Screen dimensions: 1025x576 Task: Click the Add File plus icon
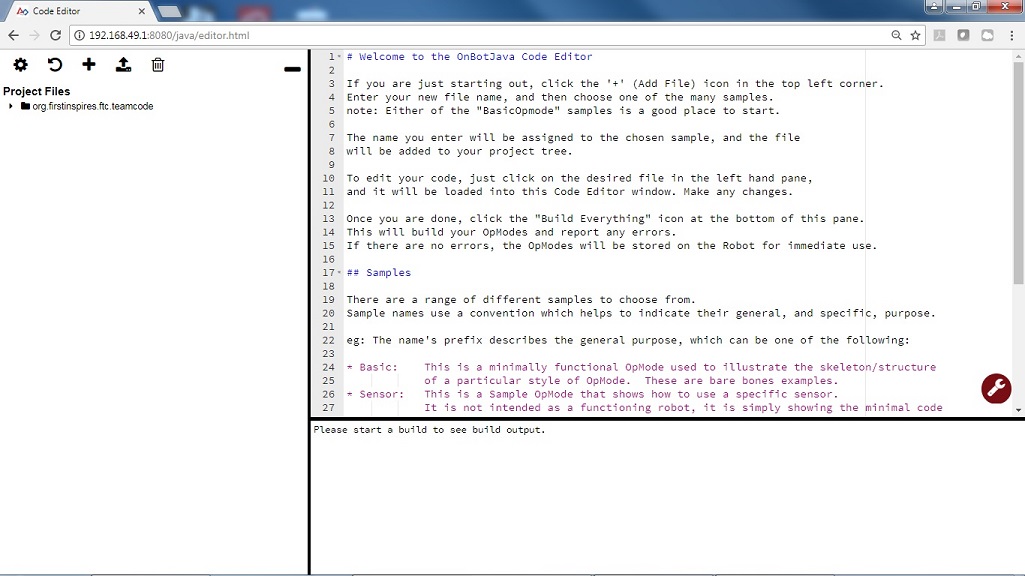coord(89,64)
